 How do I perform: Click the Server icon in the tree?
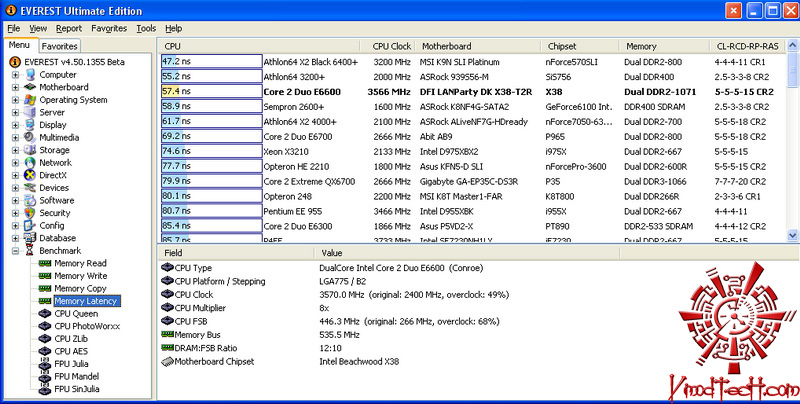30,112
